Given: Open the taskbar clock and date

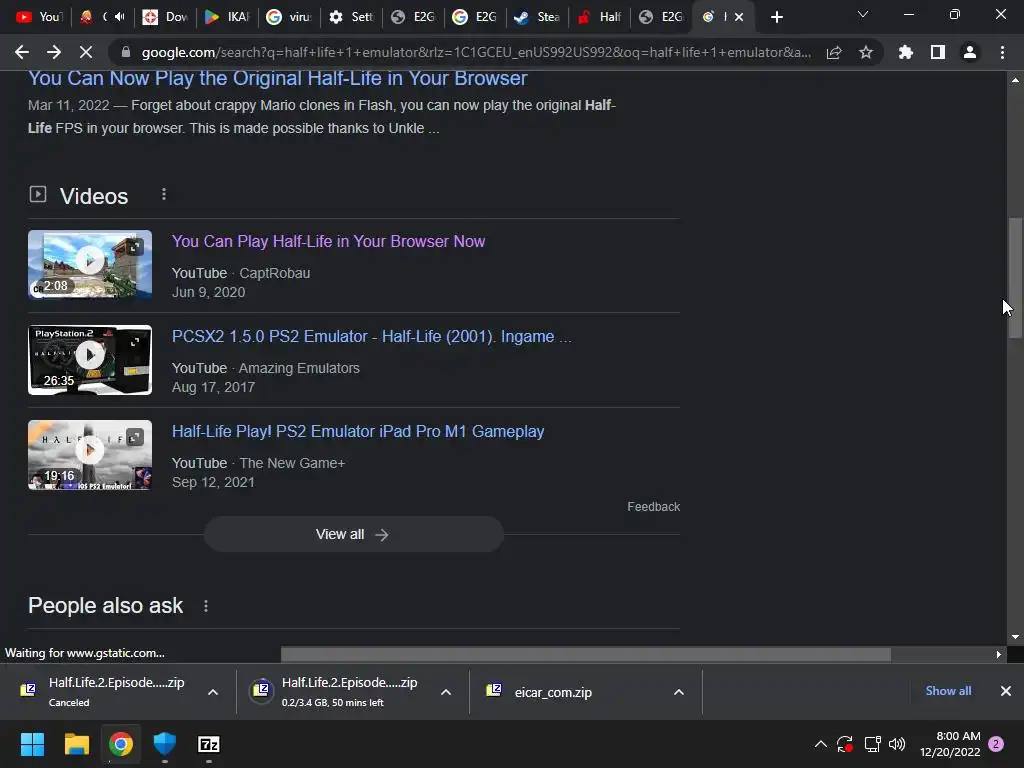Looking at the screenshot, I should click(x=950, y=744).
